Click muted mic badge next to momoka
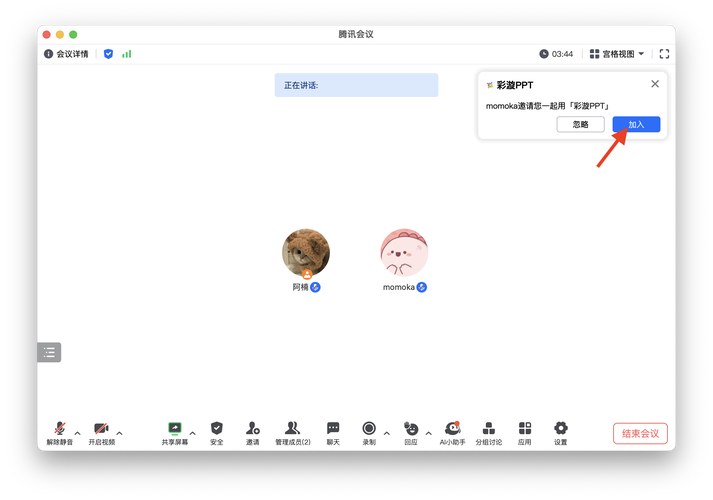 tap(422, 287)
